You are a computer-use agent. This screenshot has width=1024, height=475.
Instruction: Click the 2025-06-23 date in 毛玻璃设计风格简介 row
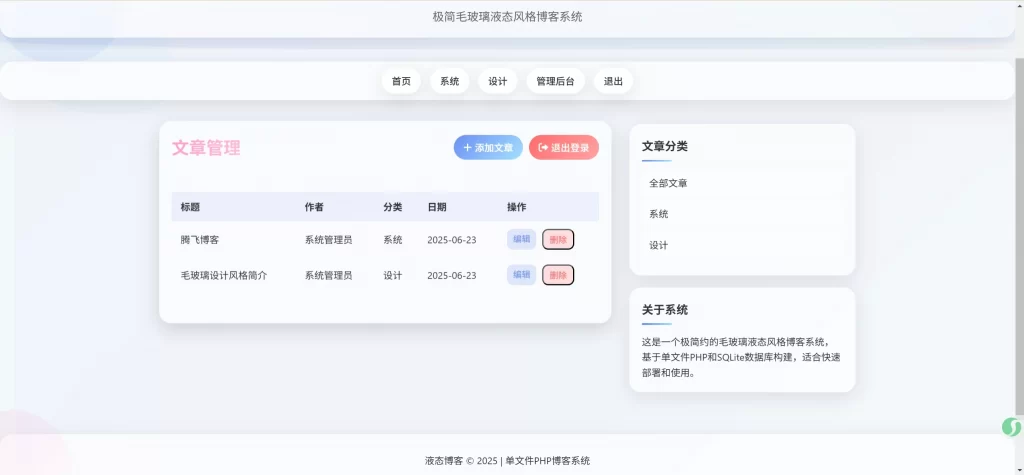coord(452,276)
